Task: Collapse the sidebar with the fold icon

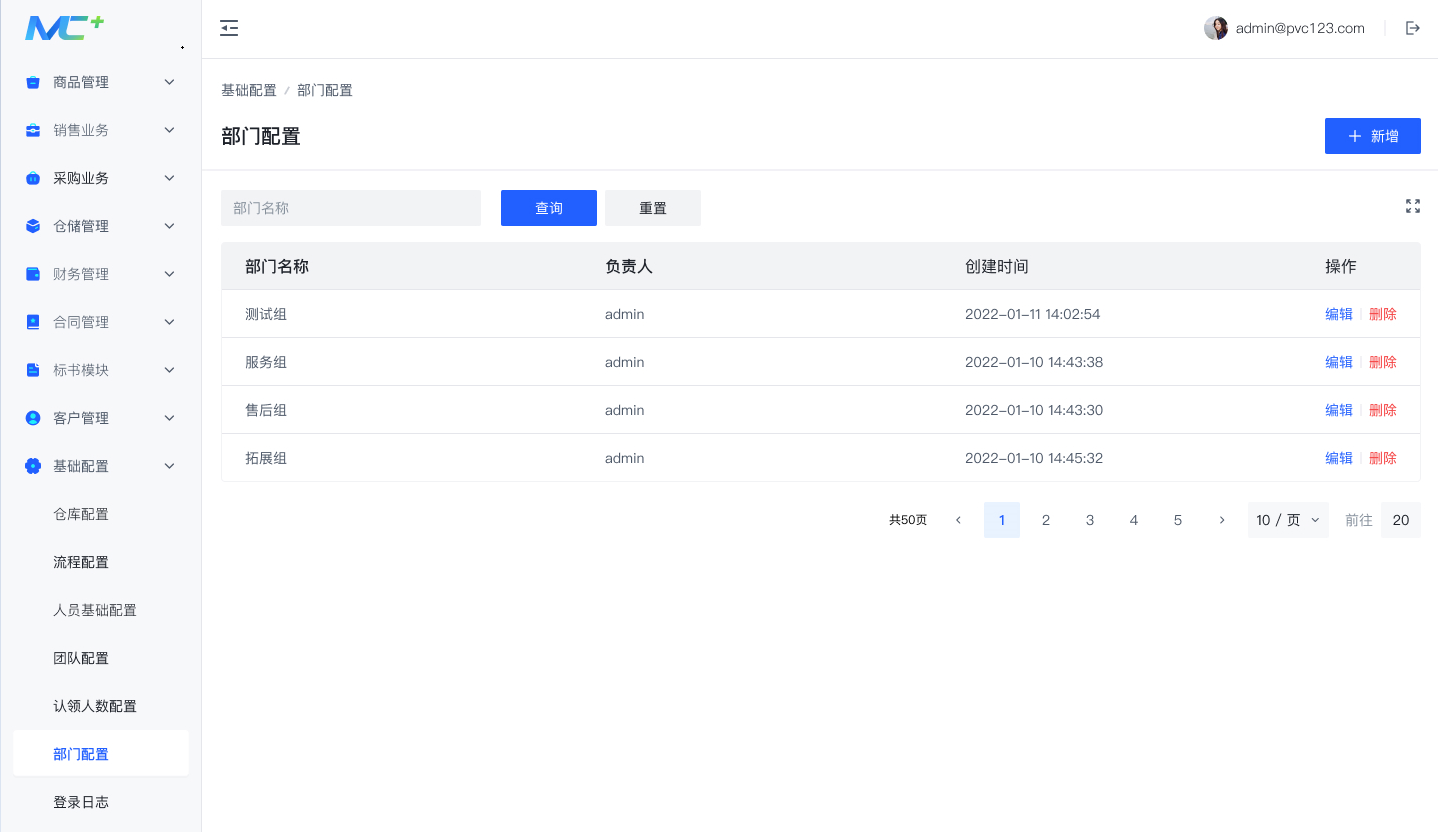Action: pyautogui.click(x=229, y=28)
